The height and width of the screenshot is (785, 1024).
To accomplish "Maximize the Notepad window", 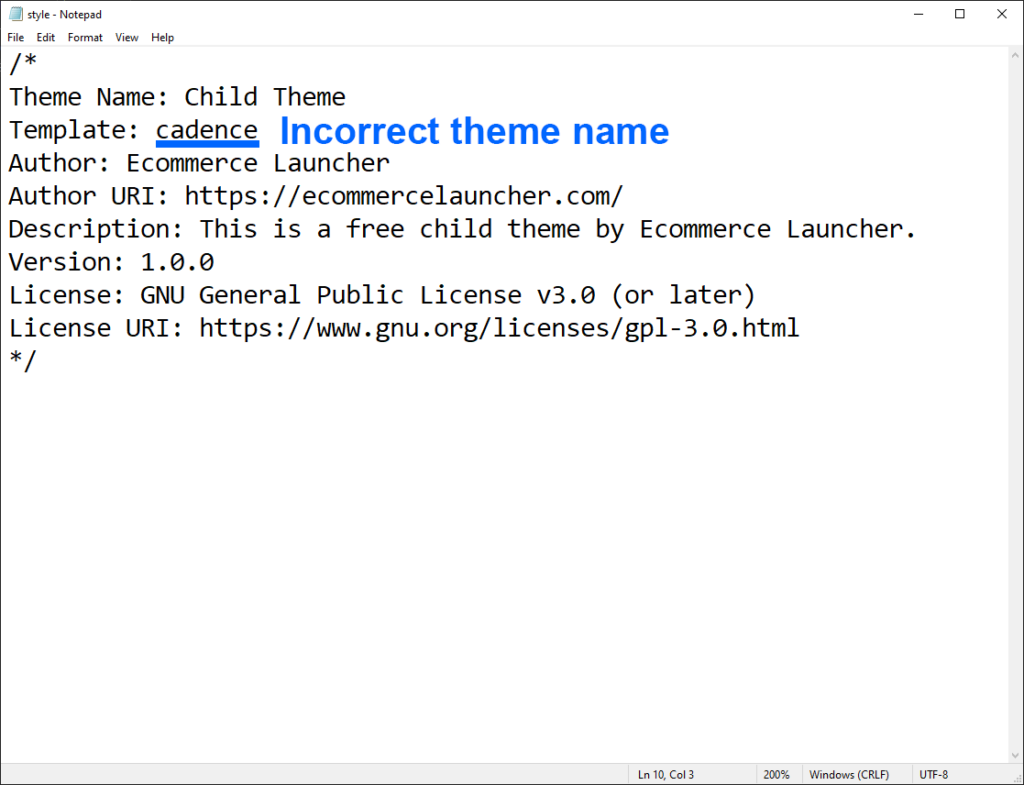I will click(x=959, y=14).
